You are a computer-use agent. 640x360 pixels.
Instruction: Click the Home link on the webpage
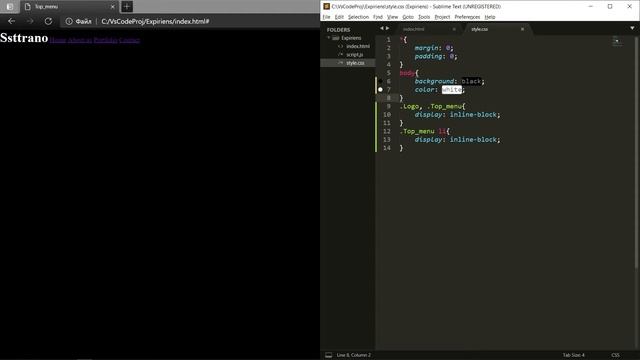pos(58,40)
